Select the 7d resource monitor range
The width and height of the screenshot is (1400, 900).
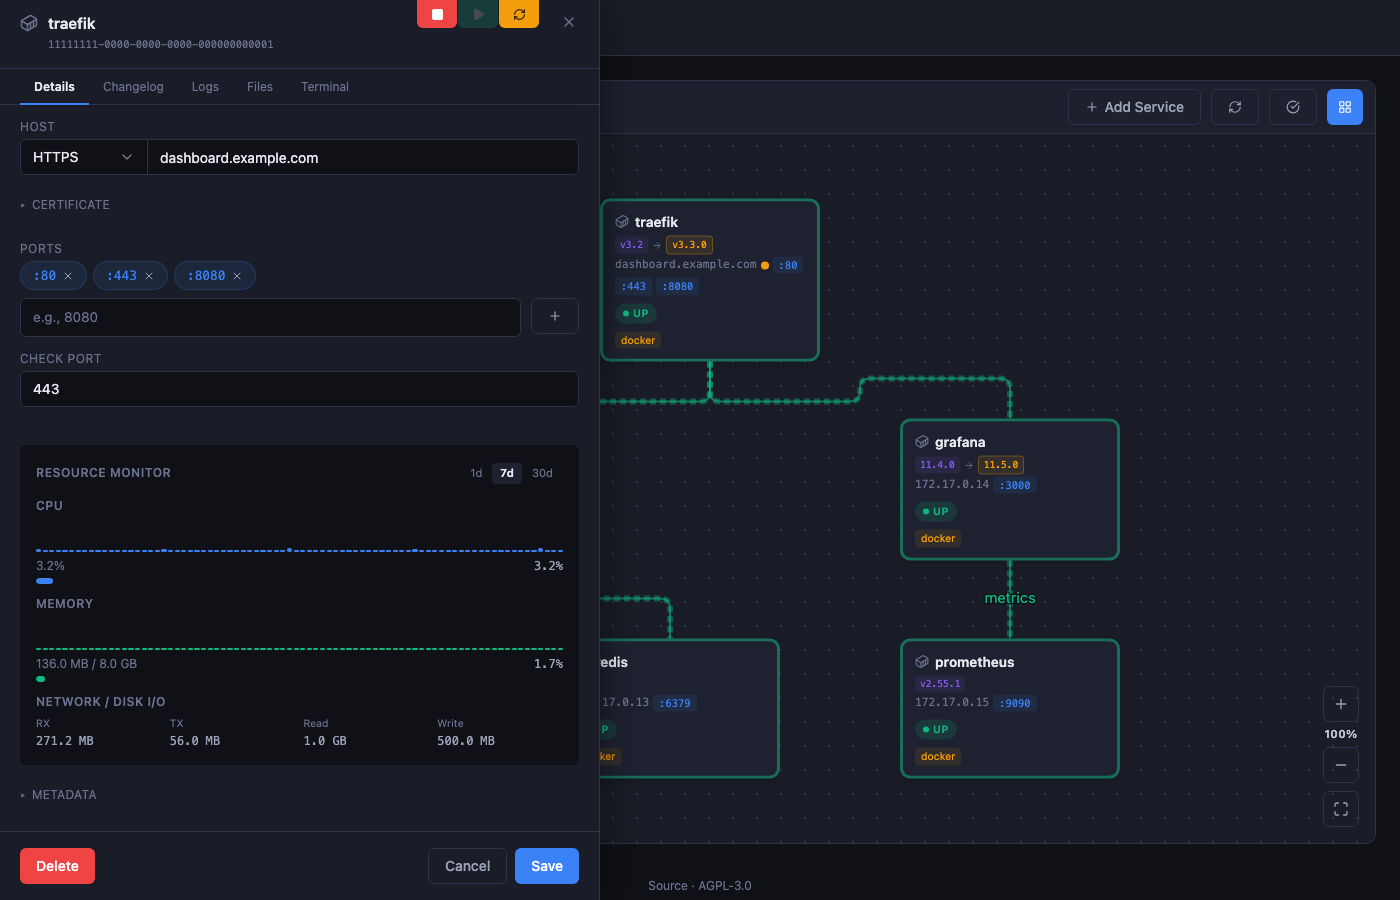pos(507,473)
